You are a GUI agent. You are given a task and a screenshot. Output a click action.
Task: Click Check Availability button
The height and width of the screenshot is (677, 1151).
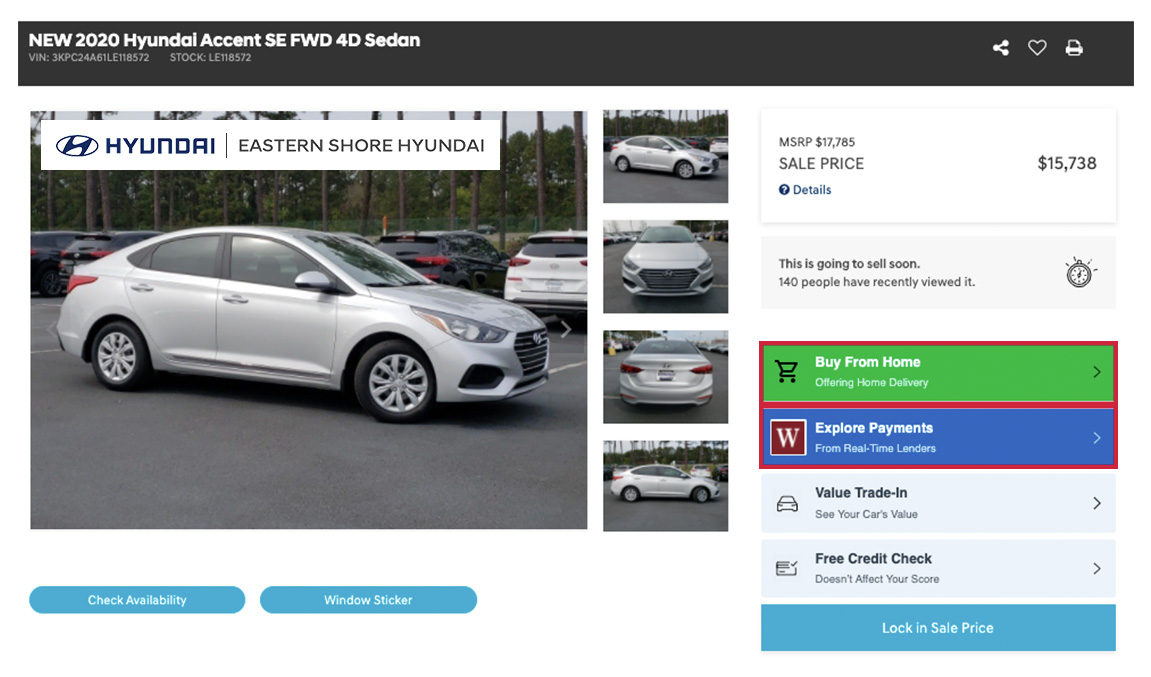137,600
